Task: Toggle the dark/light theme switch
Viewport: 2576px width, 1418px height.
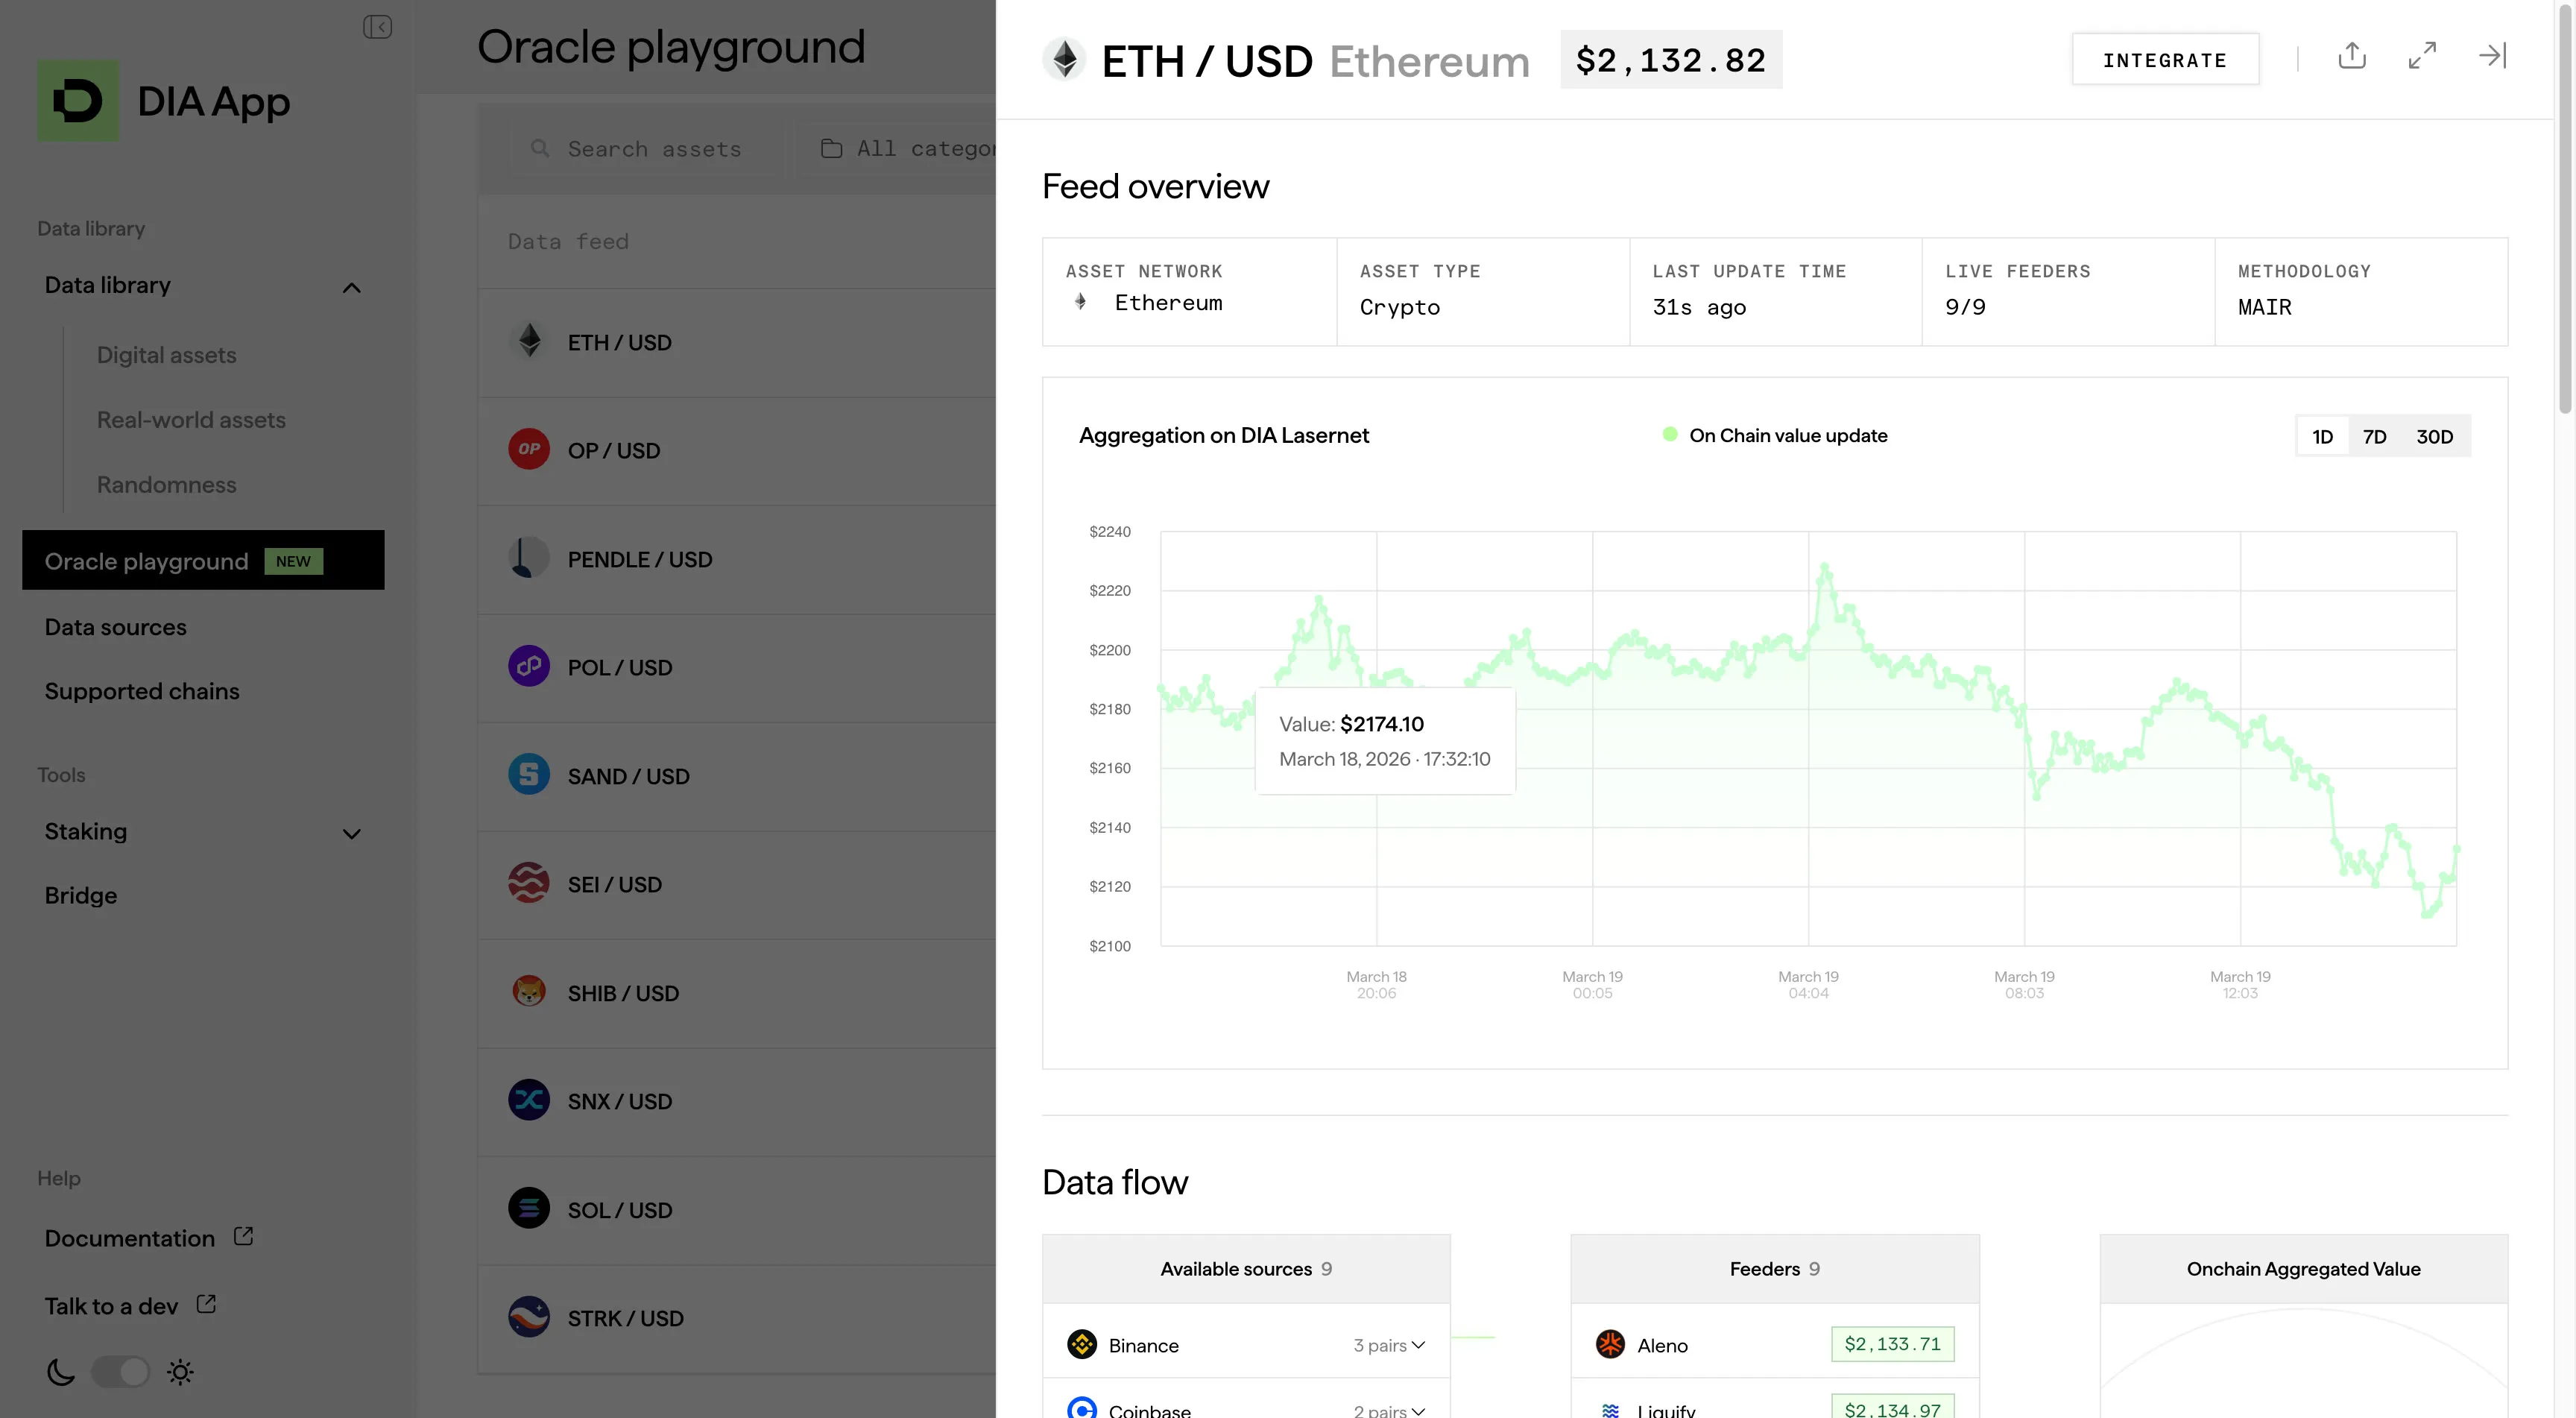Action: tap(120, 1372)
